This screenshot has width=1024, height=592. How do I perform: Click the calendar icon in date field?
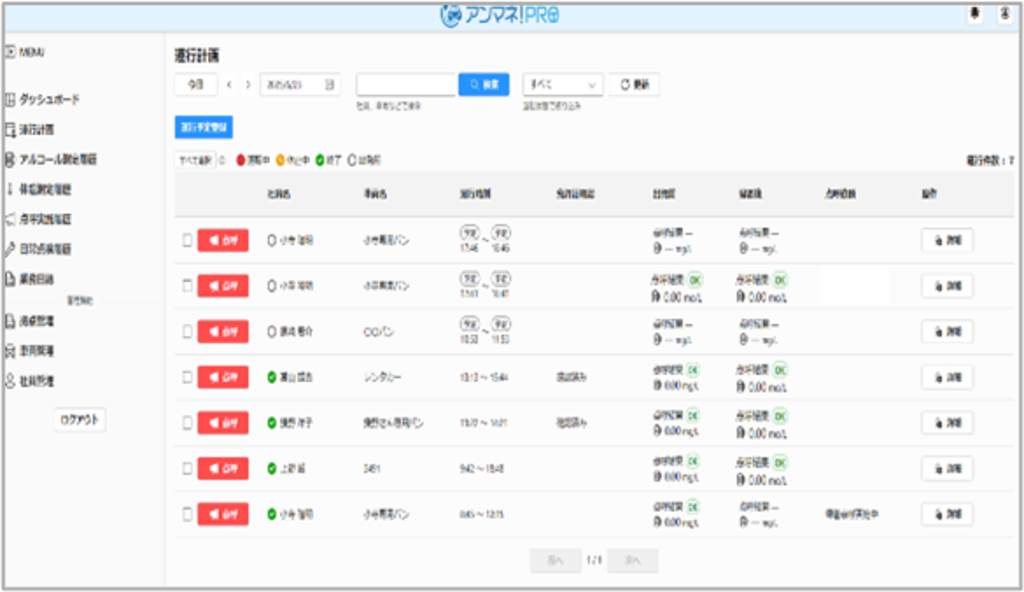coord(329,85)
